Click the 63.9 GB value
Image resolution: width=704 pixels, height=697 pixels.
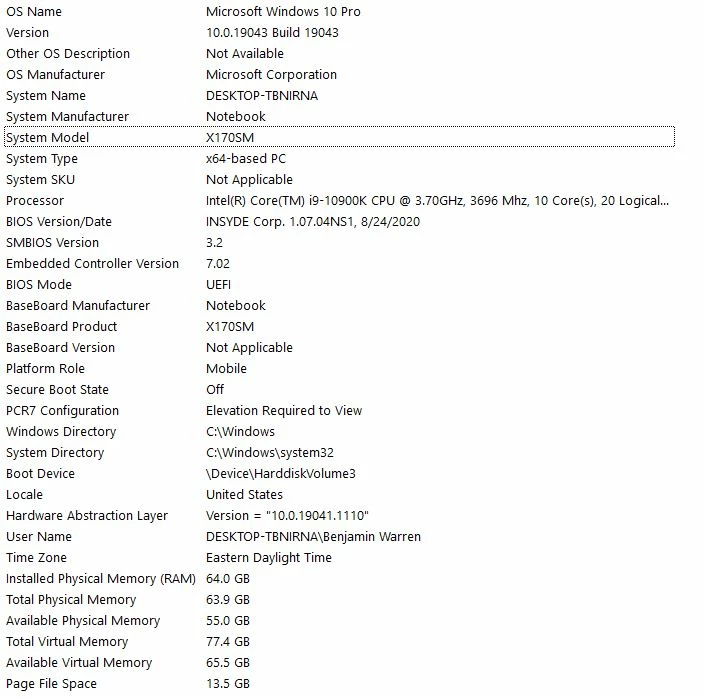point(228,600)
